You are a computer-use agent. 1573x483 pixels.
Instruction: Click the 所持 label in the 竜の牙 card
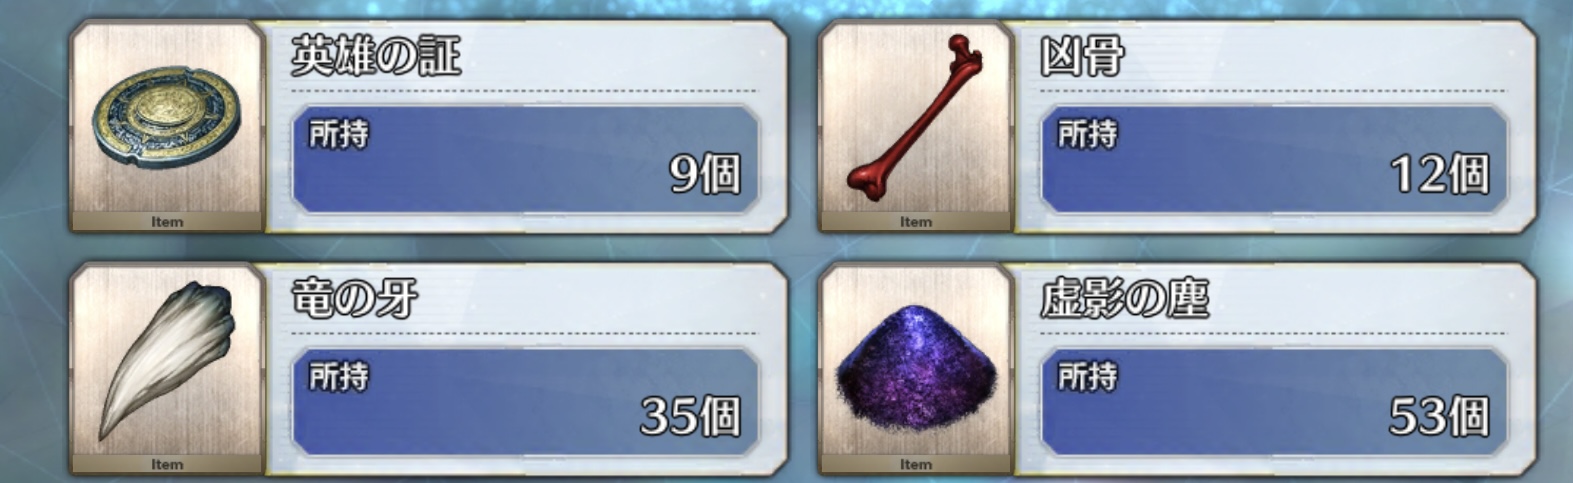tap(338, 376)
